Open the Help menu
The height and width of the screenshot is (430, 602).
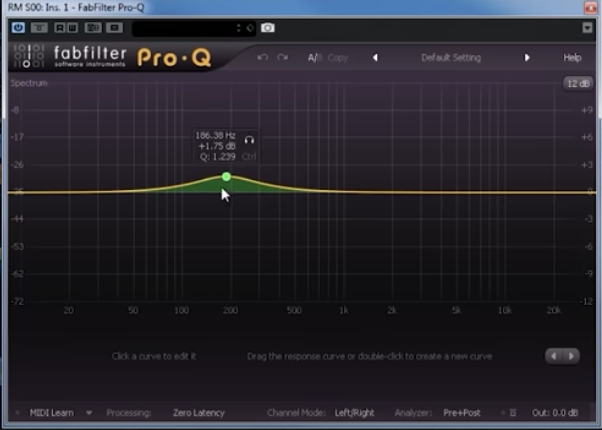[x=572, y=58]
